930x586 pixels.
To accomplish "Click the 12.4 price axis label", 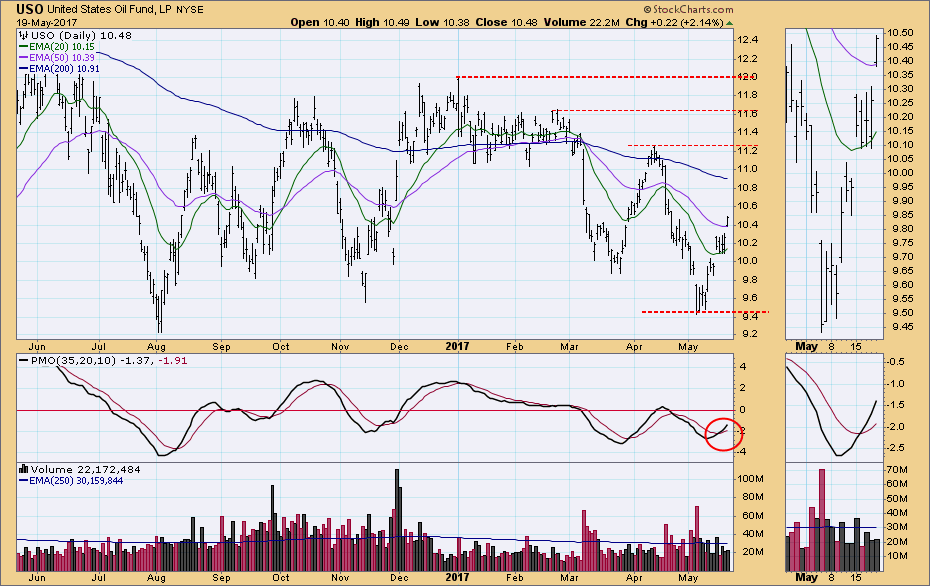I will [x=747, y=40].
